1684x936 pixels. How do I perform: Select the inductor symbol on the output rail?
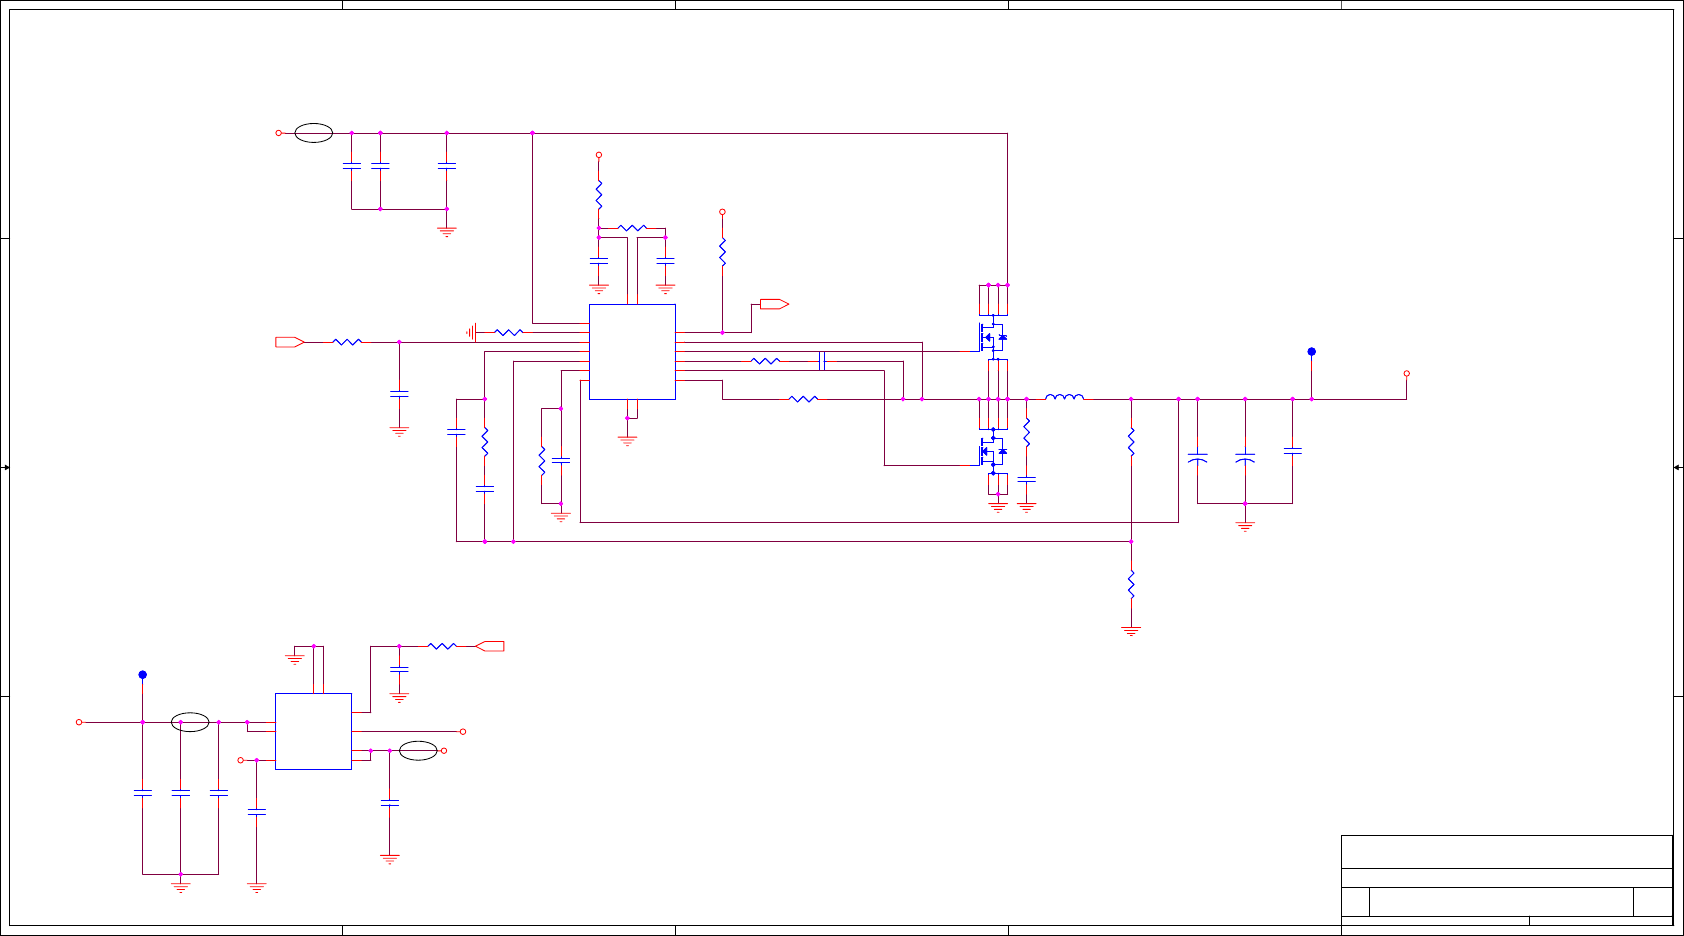1064,397
